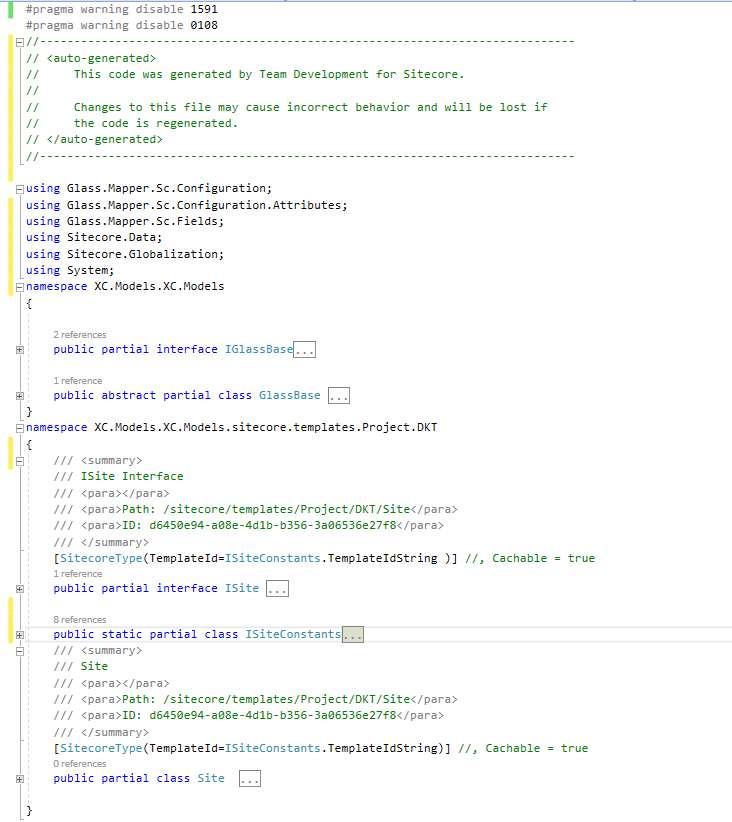Click 'the code is regenerated.' comment line
Image resolution: width=732 pixels, height=822 pixels.
click(x=156, y=123)
